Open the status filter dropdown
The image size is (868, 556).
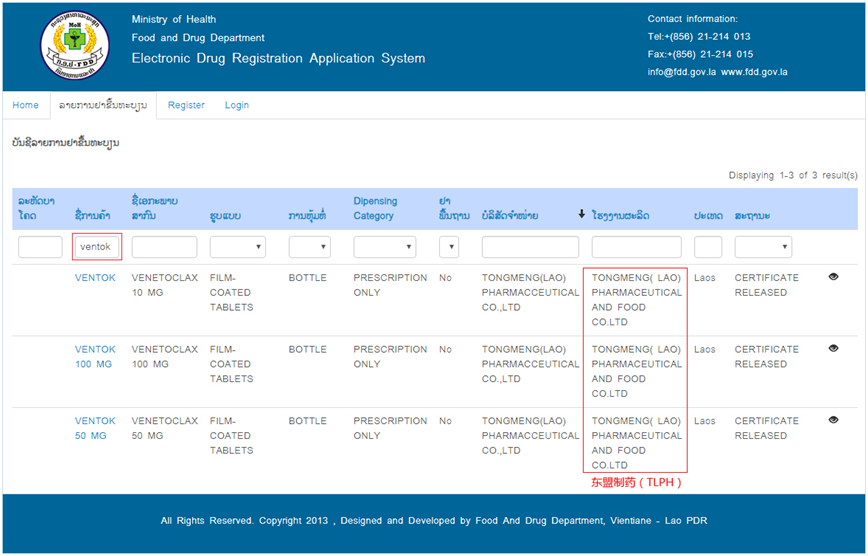tap(763, 247)
